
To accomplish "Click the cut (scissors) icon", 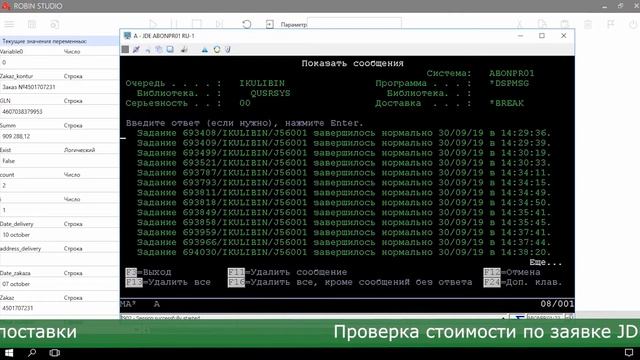I will (520, 24).
